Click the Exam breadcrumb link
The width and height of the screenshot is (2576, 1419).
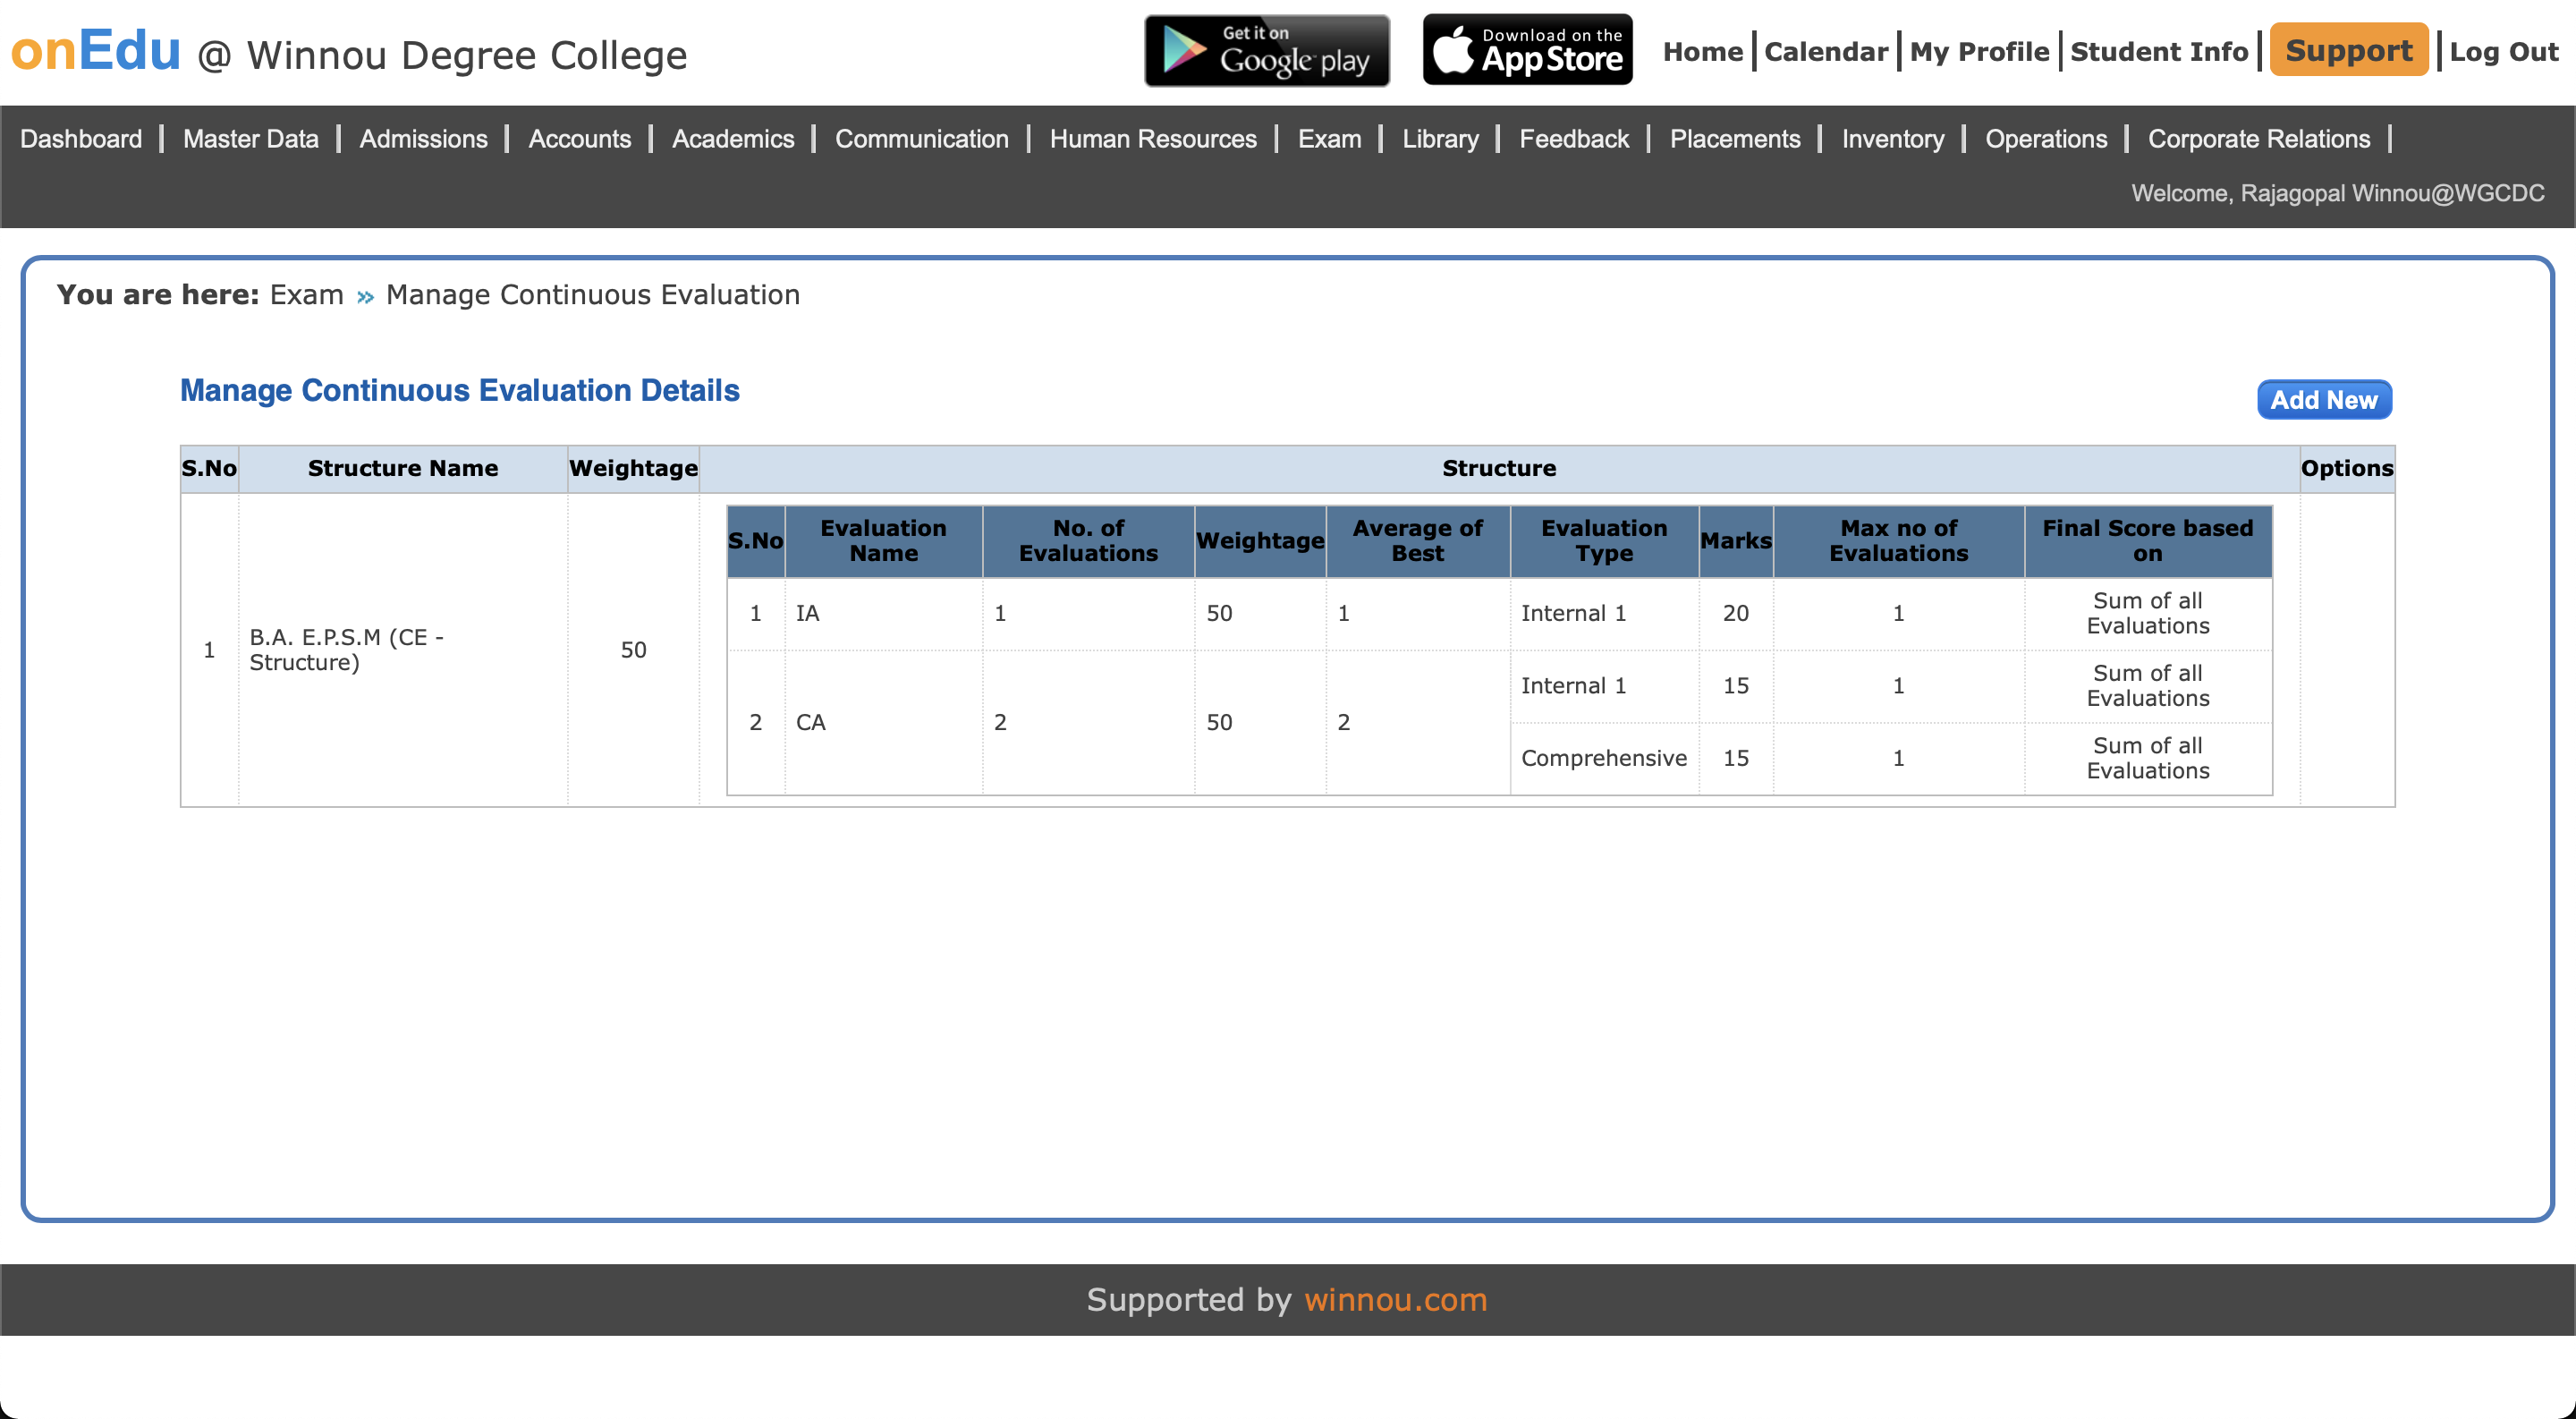[306, 295]
